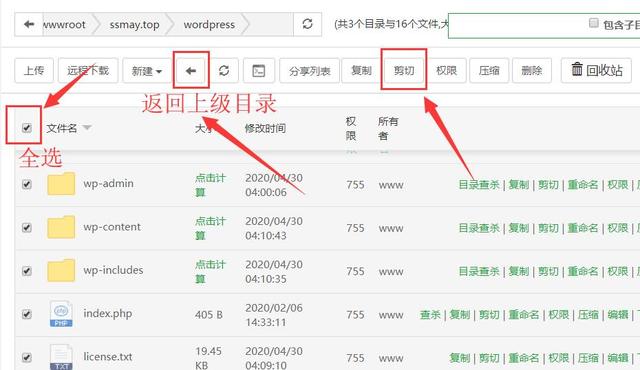The width and height of the screenshot is (640, 370).
Task: Click 重命名 in wp-admin row
Action: pyautogui.click(x=583, y=185)
